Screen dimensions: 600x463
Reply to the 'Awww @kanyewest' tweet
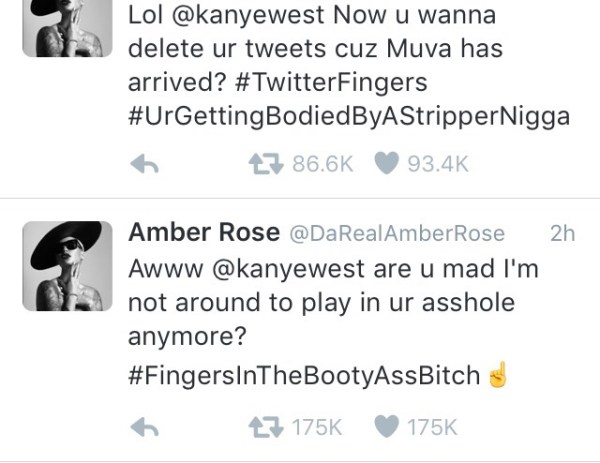tap(144, 427)
